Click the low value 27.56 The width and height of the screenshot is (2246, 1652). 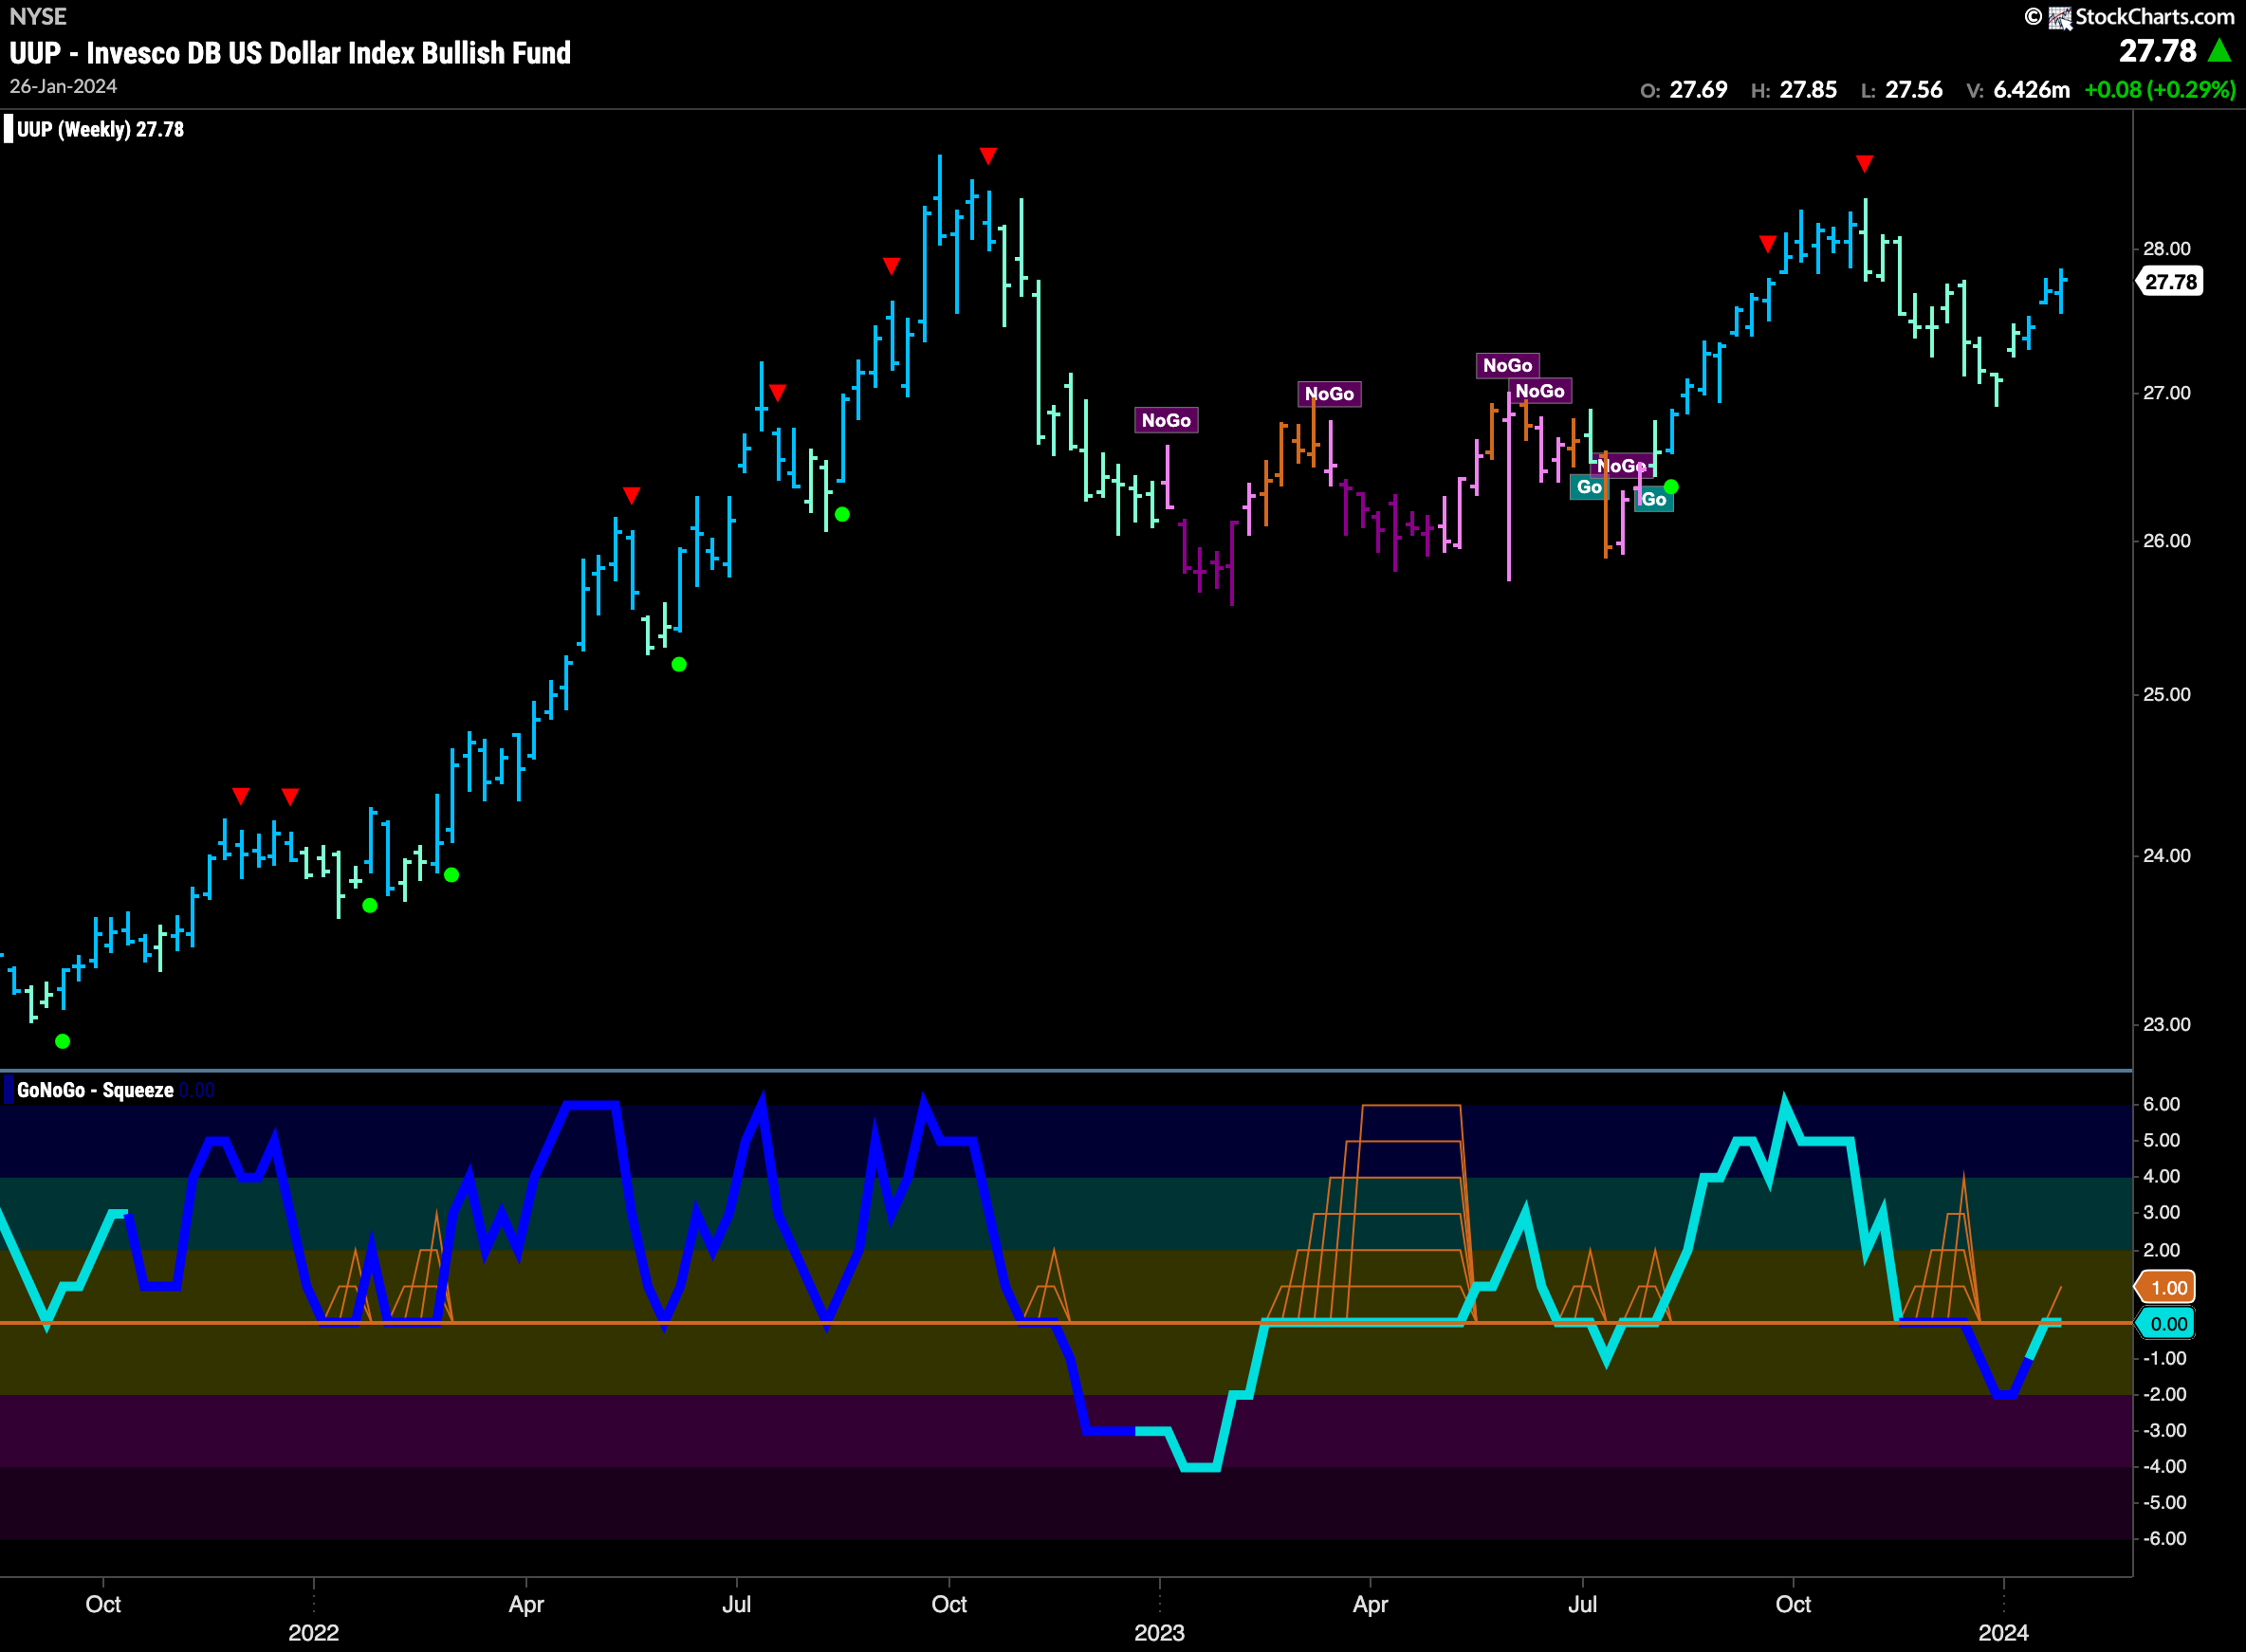click(x=1913, y=90)
